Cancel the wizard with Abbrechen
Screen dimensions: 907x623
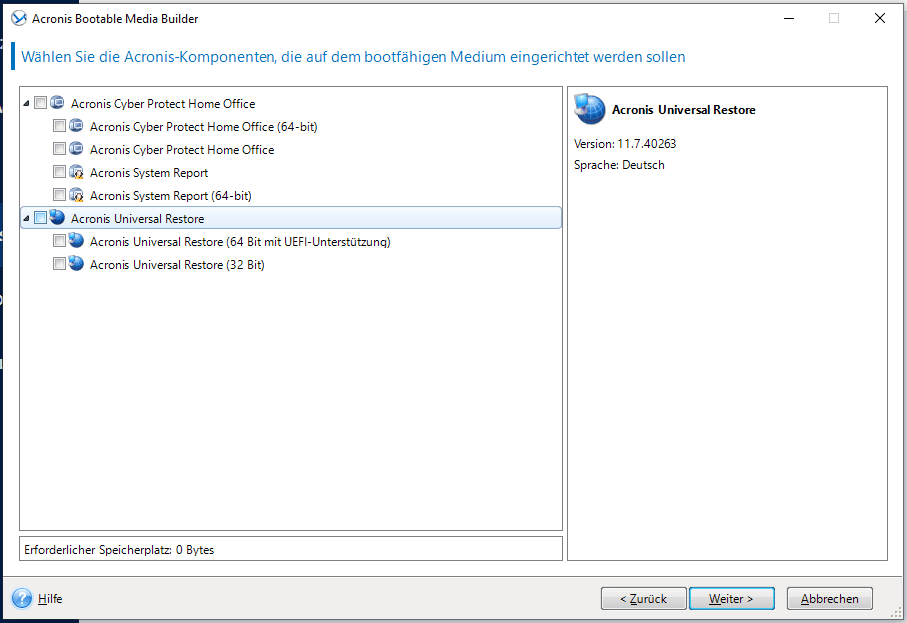(x=829, y=599)
